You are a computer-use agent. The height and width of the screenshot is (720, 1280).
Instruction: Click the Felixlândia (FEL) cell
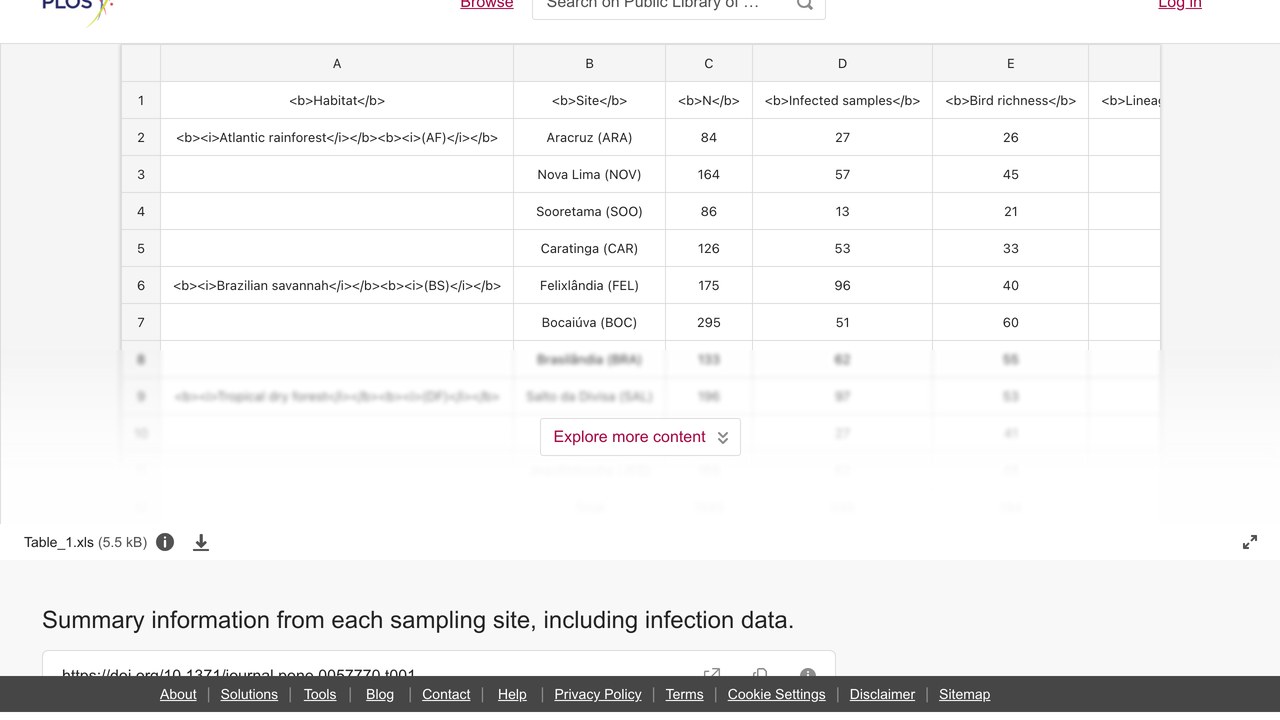click(589, 286)
